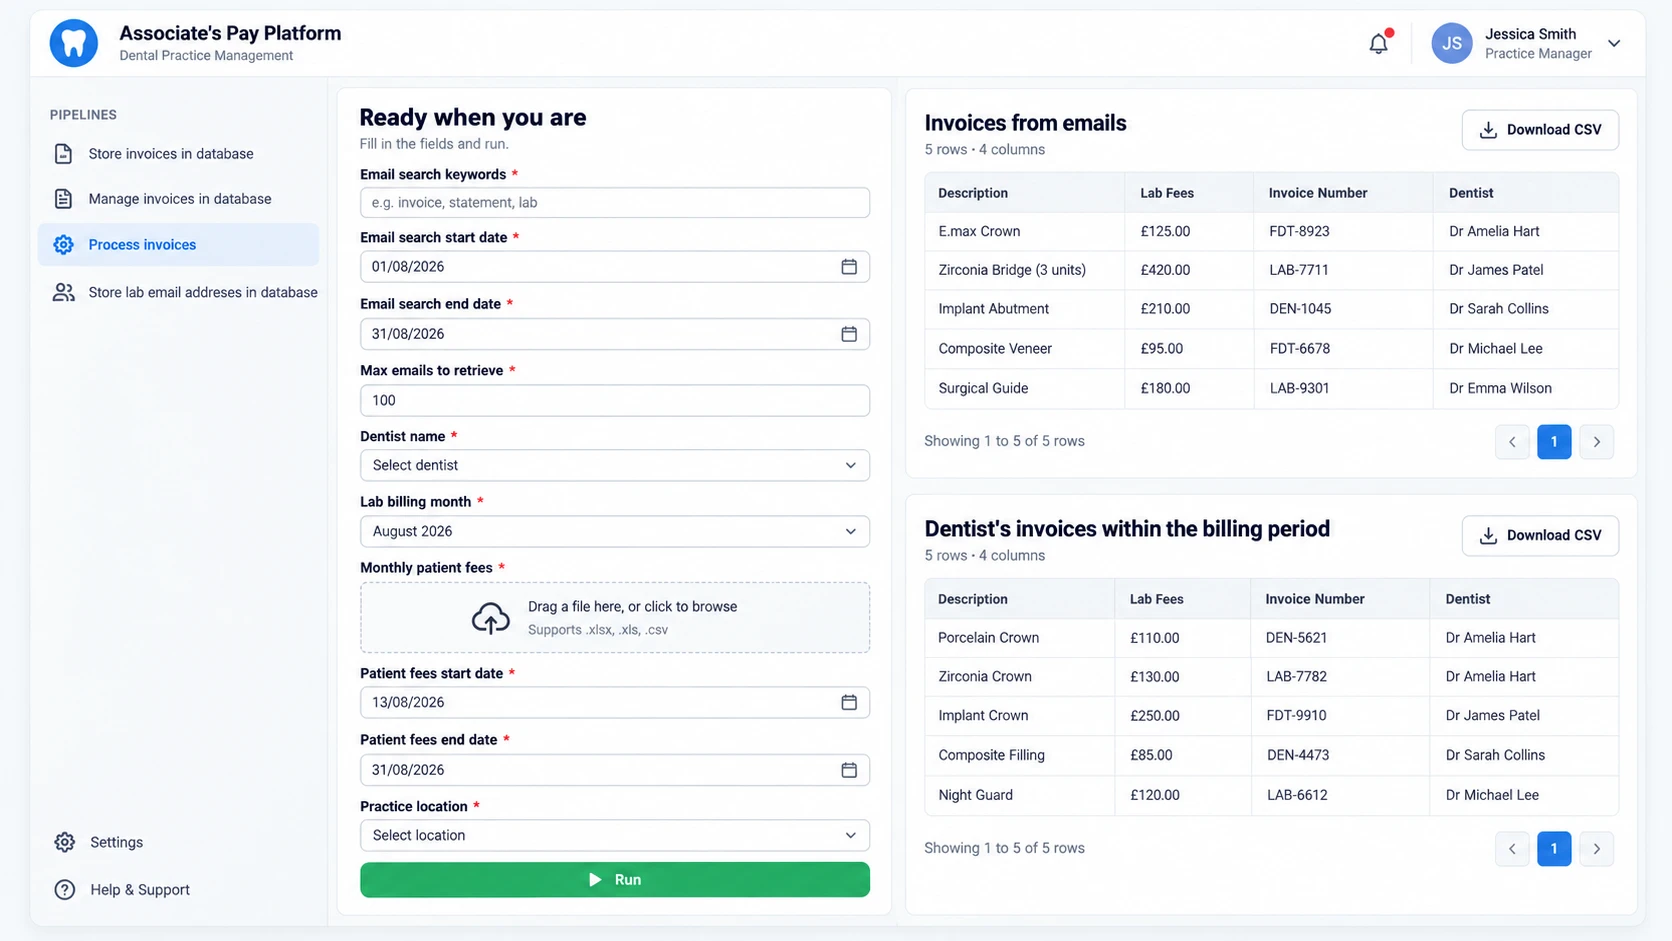Open the Lab billing month dropdown

click(615, 531)
